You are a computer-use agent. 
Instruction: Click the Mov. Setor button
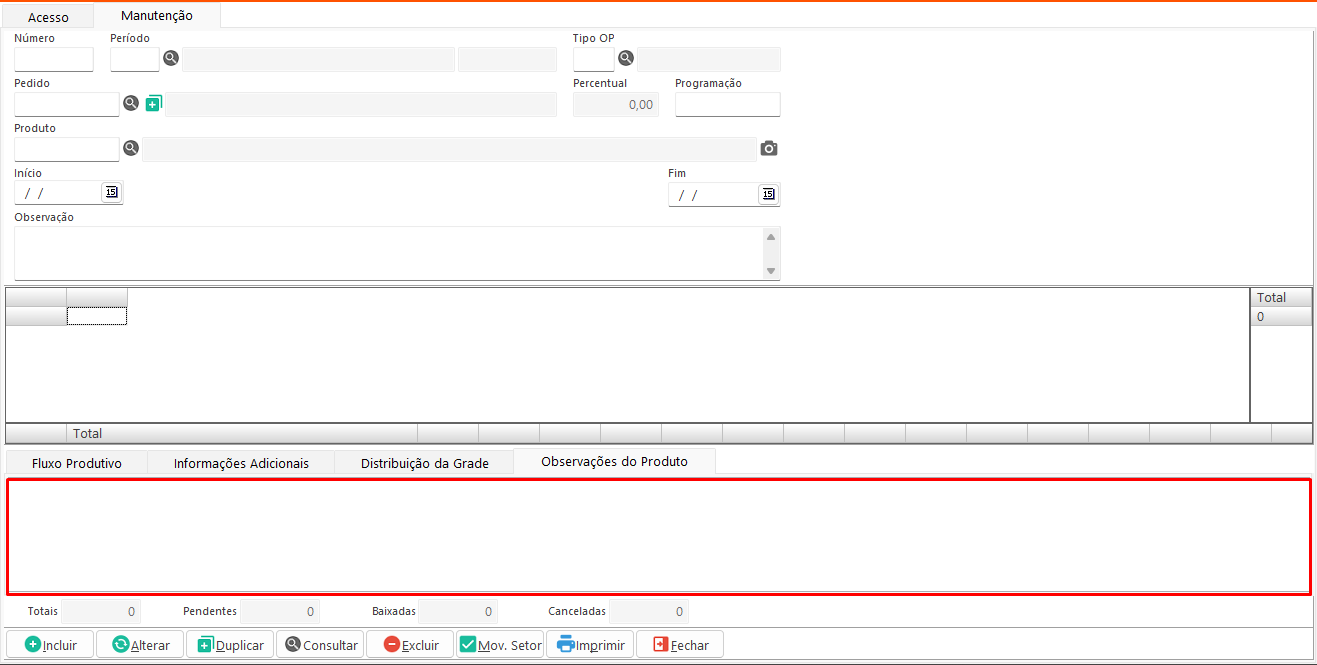[x=500, y=645]
